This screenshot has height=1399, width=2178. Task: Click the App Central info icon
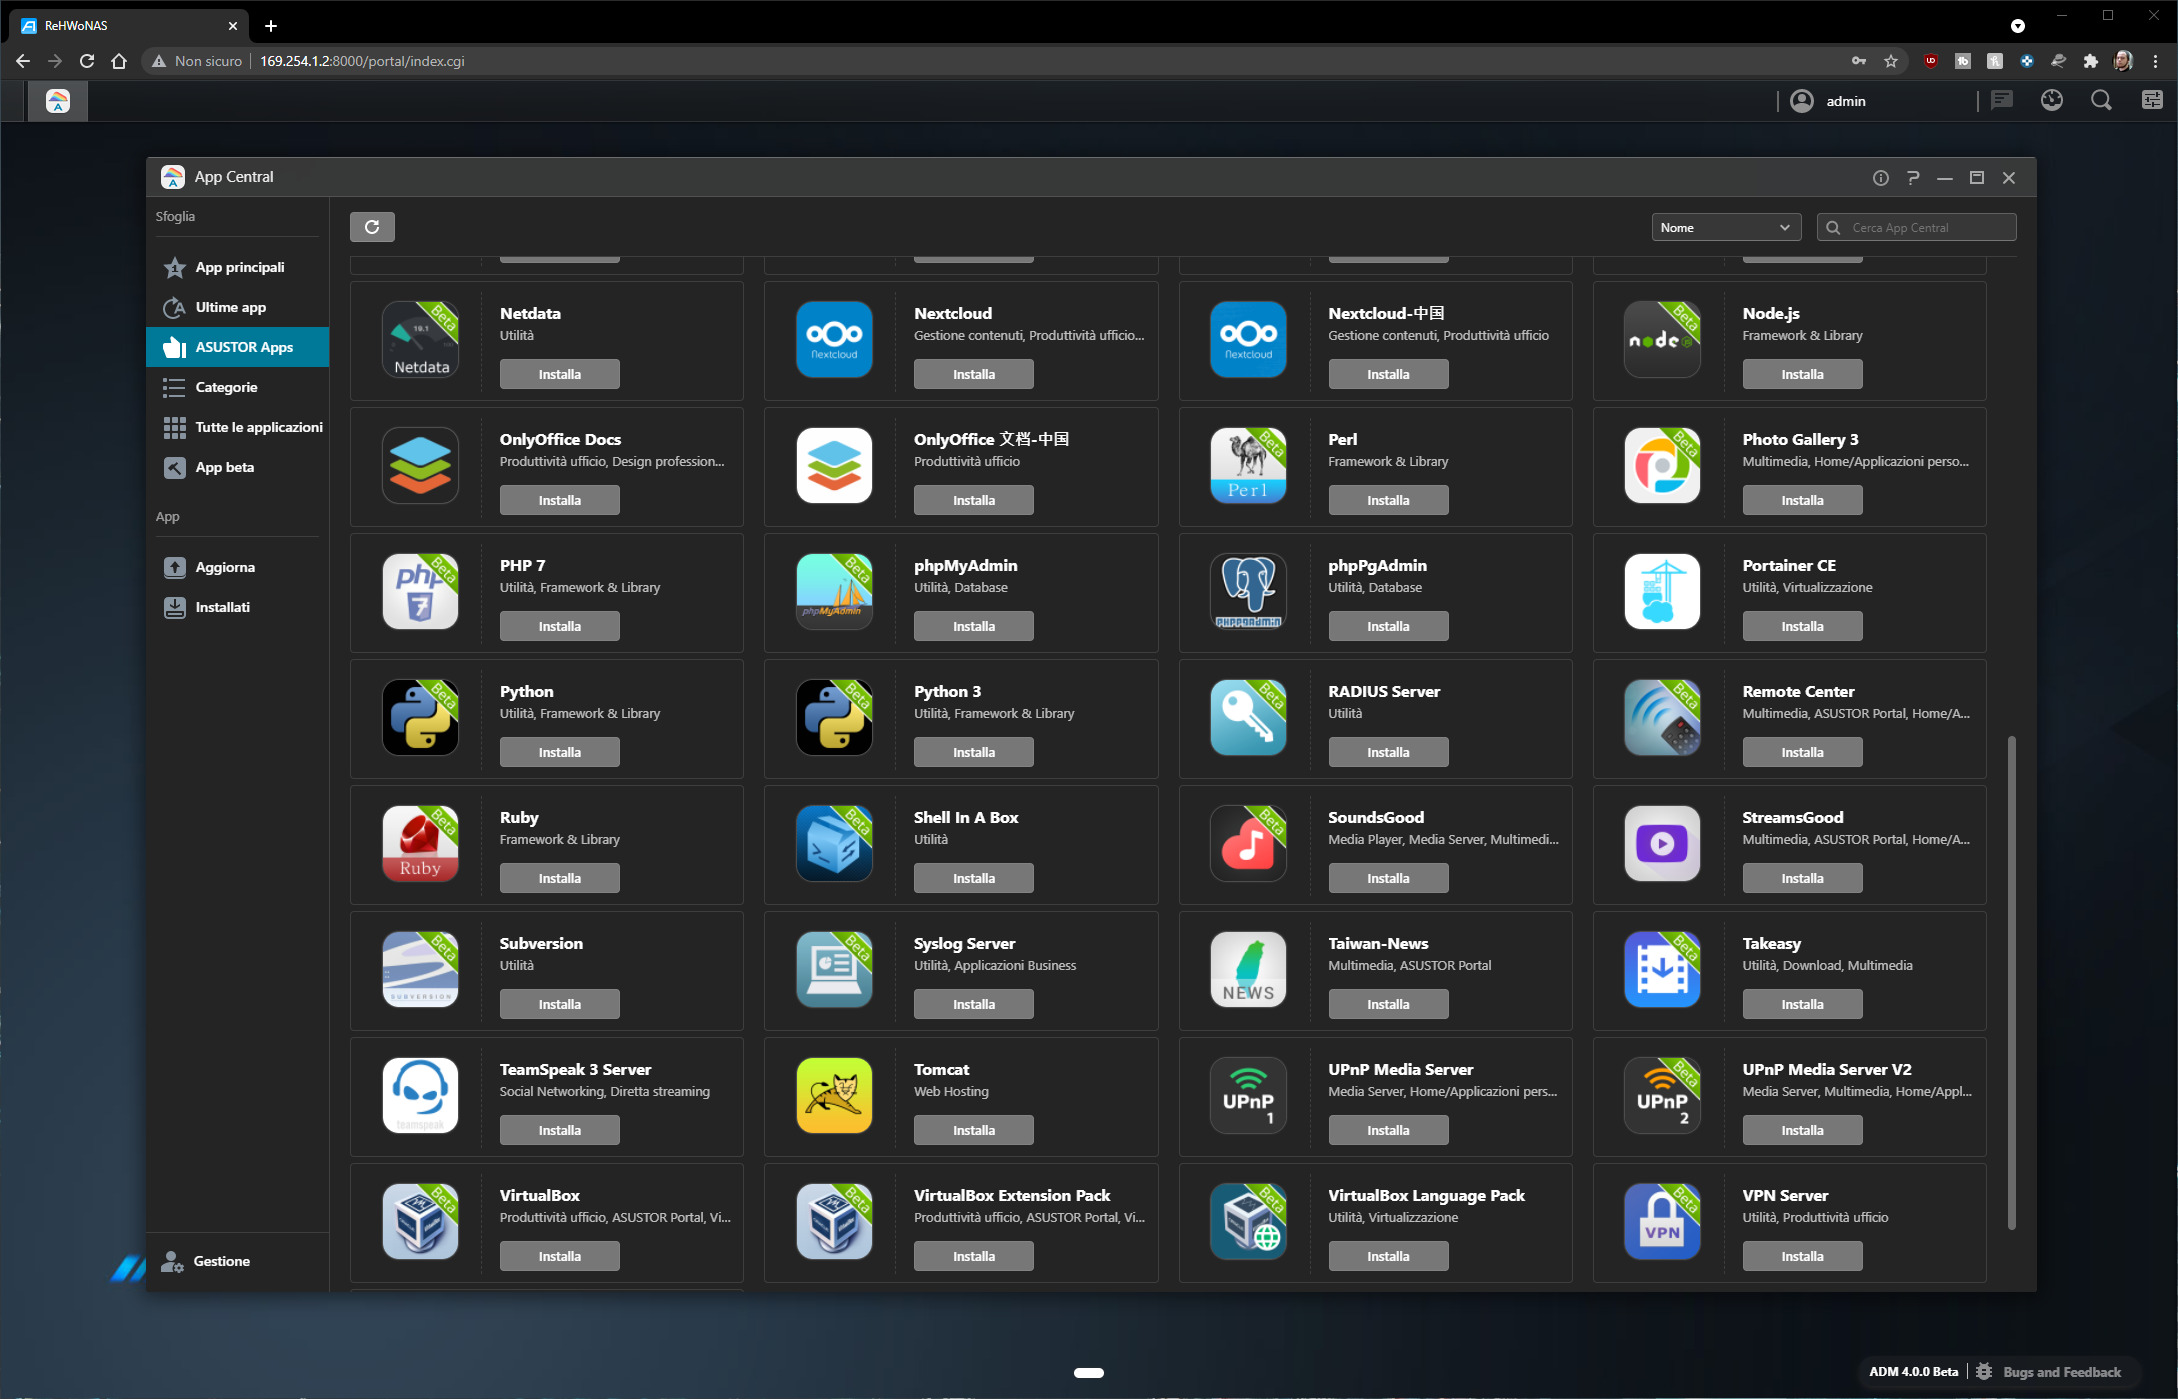1880,178
